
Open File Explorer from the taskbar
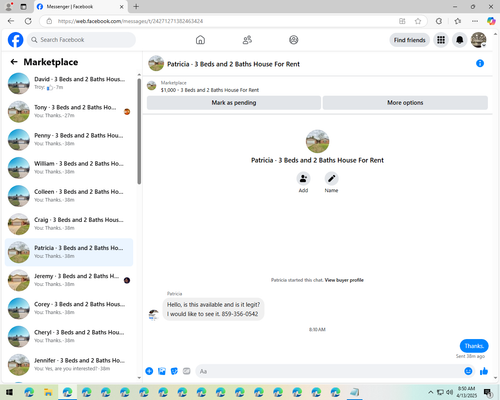coord(48,392)
